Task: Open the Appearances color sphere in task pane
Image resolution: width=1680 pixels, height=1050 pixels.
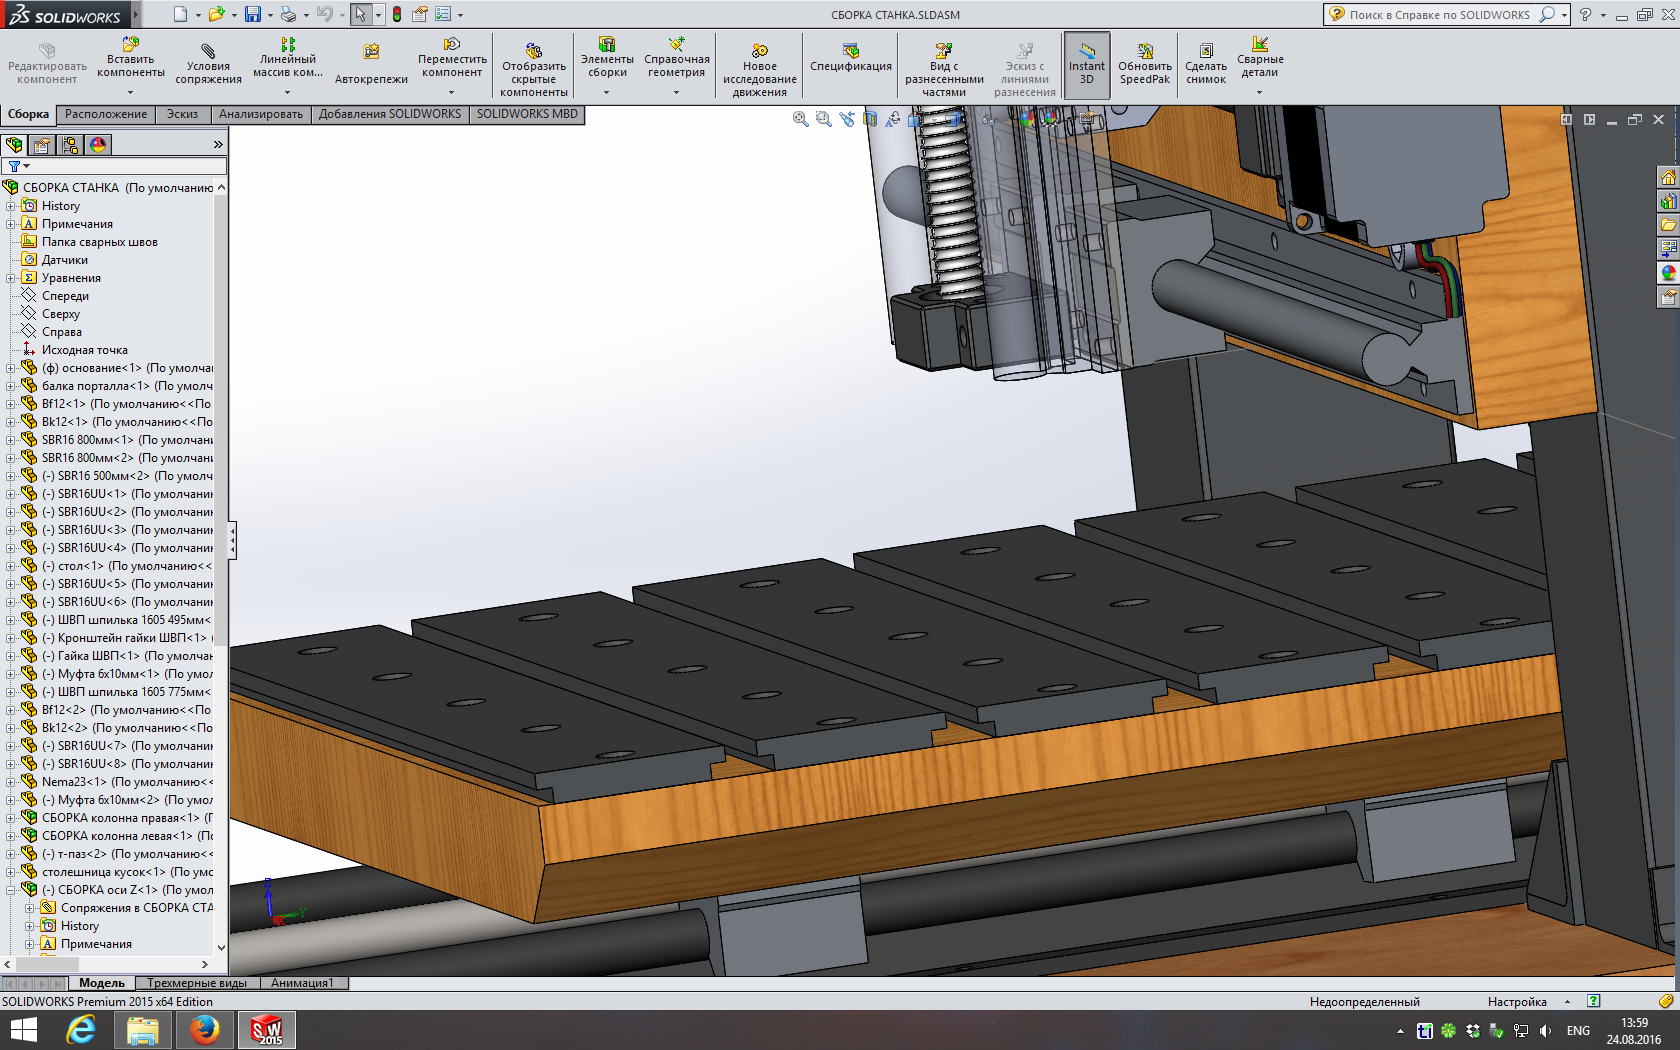Action: pyautogui.click(x=1667, y=273)
